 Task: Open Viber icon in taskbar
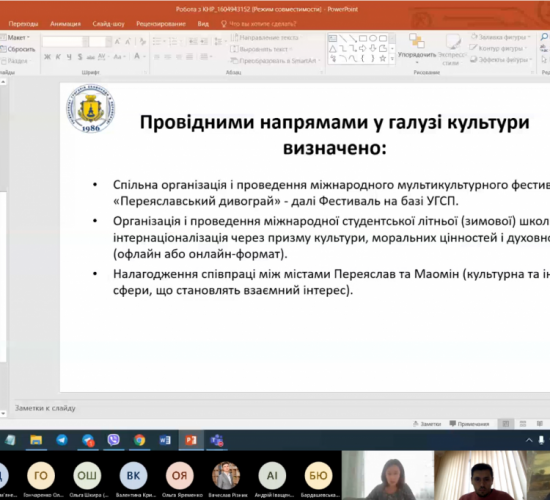click(113, 440)
